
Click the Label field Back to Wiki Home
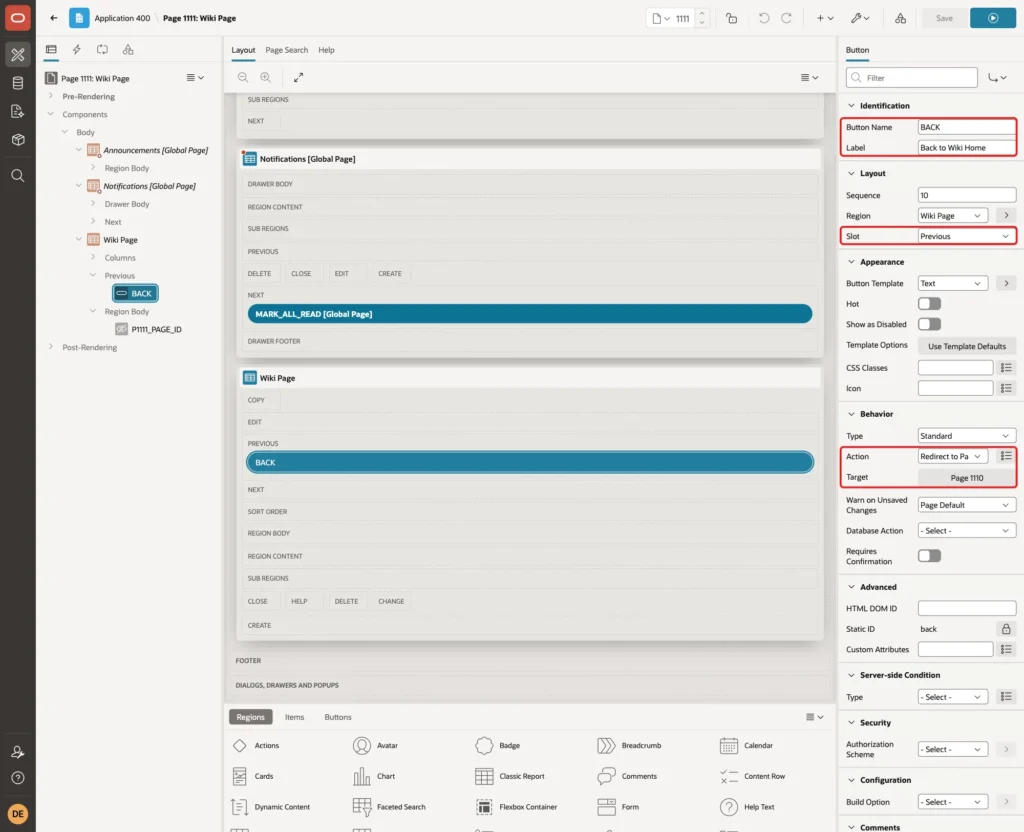click(x=967, y=148)
